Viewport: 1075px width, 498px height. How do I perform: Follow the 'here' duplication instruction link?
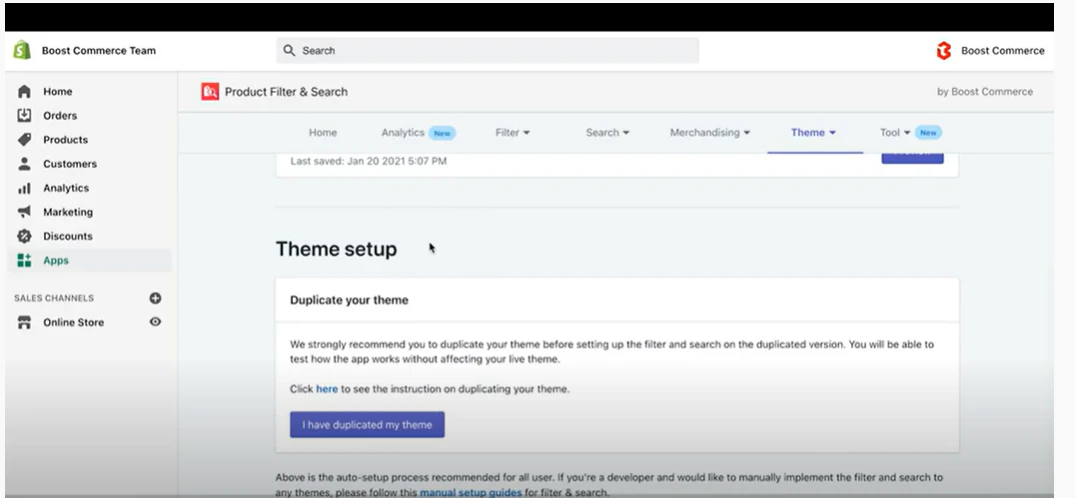pyautogui.click(x=327, y=389)
